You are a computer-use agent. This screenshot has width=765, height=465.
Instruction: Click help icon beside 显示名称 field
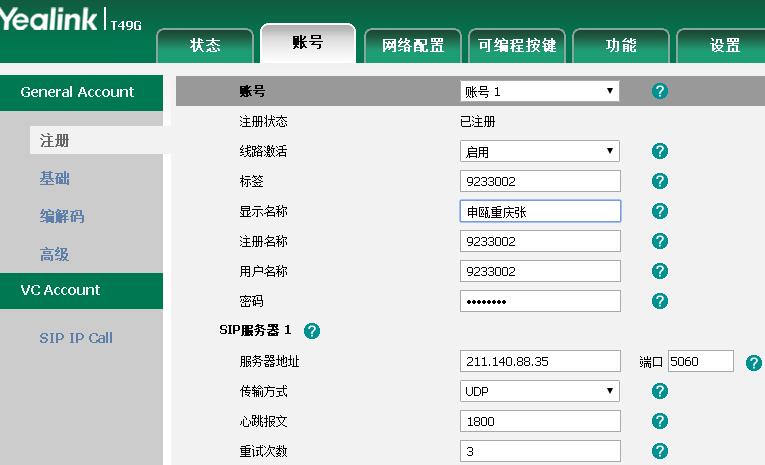click(659, 212)
